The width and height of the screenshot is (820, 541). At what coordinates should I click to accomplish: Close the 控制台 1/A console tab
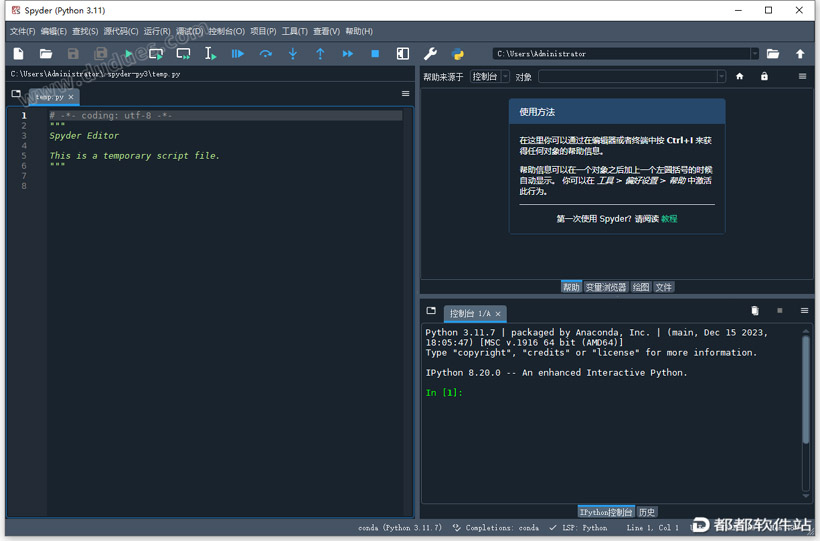click(x=498, y=314)
